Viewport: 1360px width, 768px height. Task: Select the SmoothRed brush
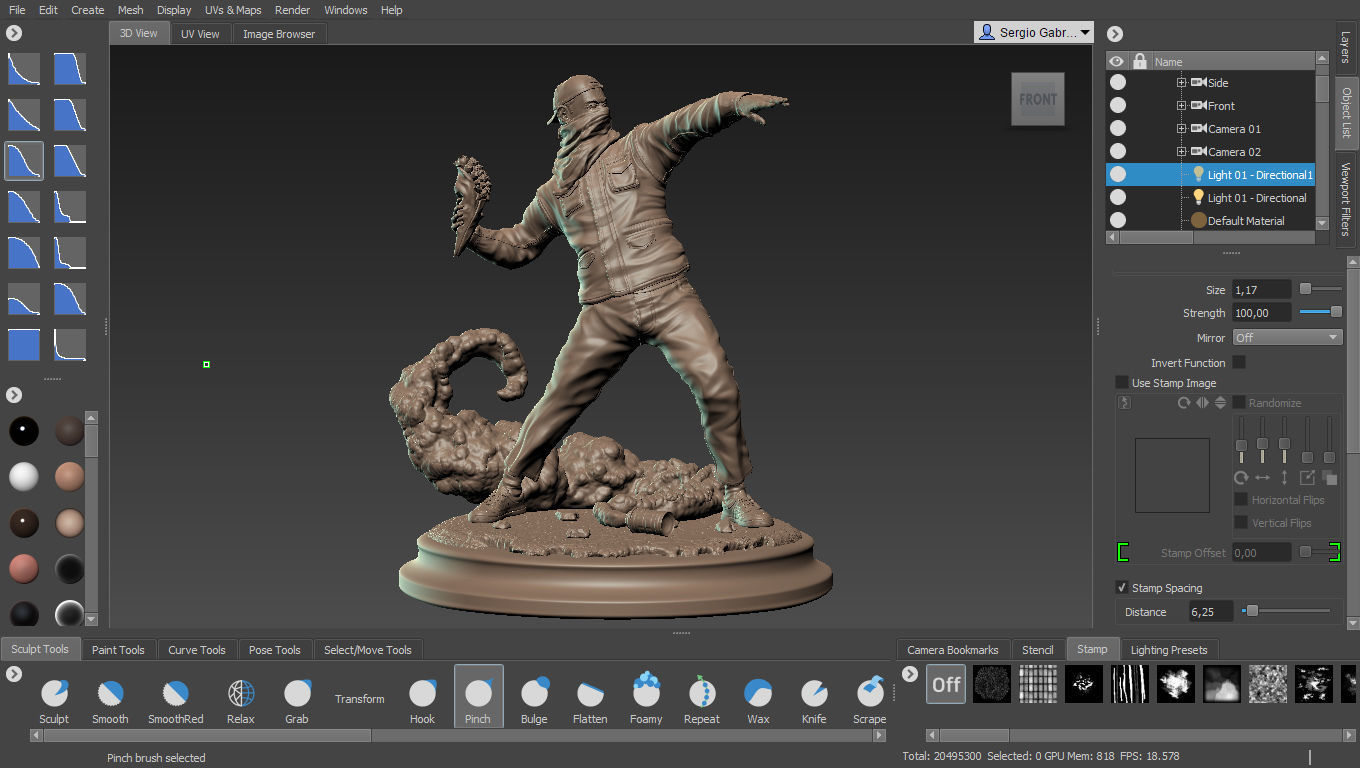[175, 698]
